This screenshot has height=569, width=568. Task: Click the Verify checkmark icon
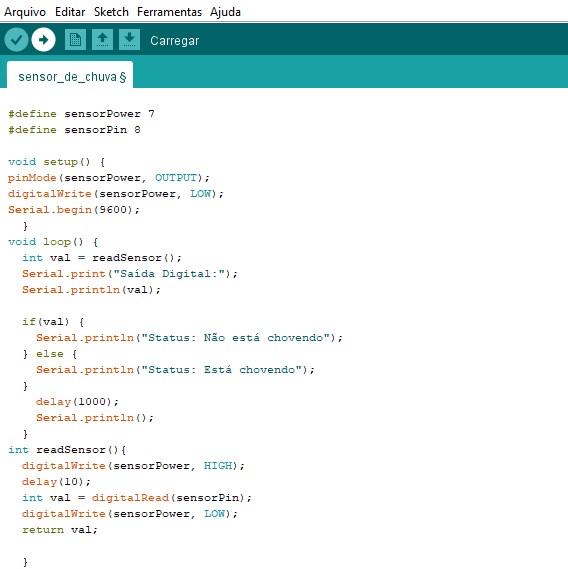click(16, 40)
